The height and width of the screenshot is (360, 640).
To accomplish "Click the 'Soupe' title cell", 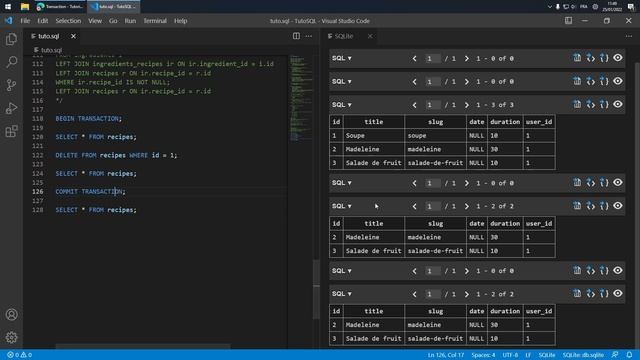I will coord(373,136).
